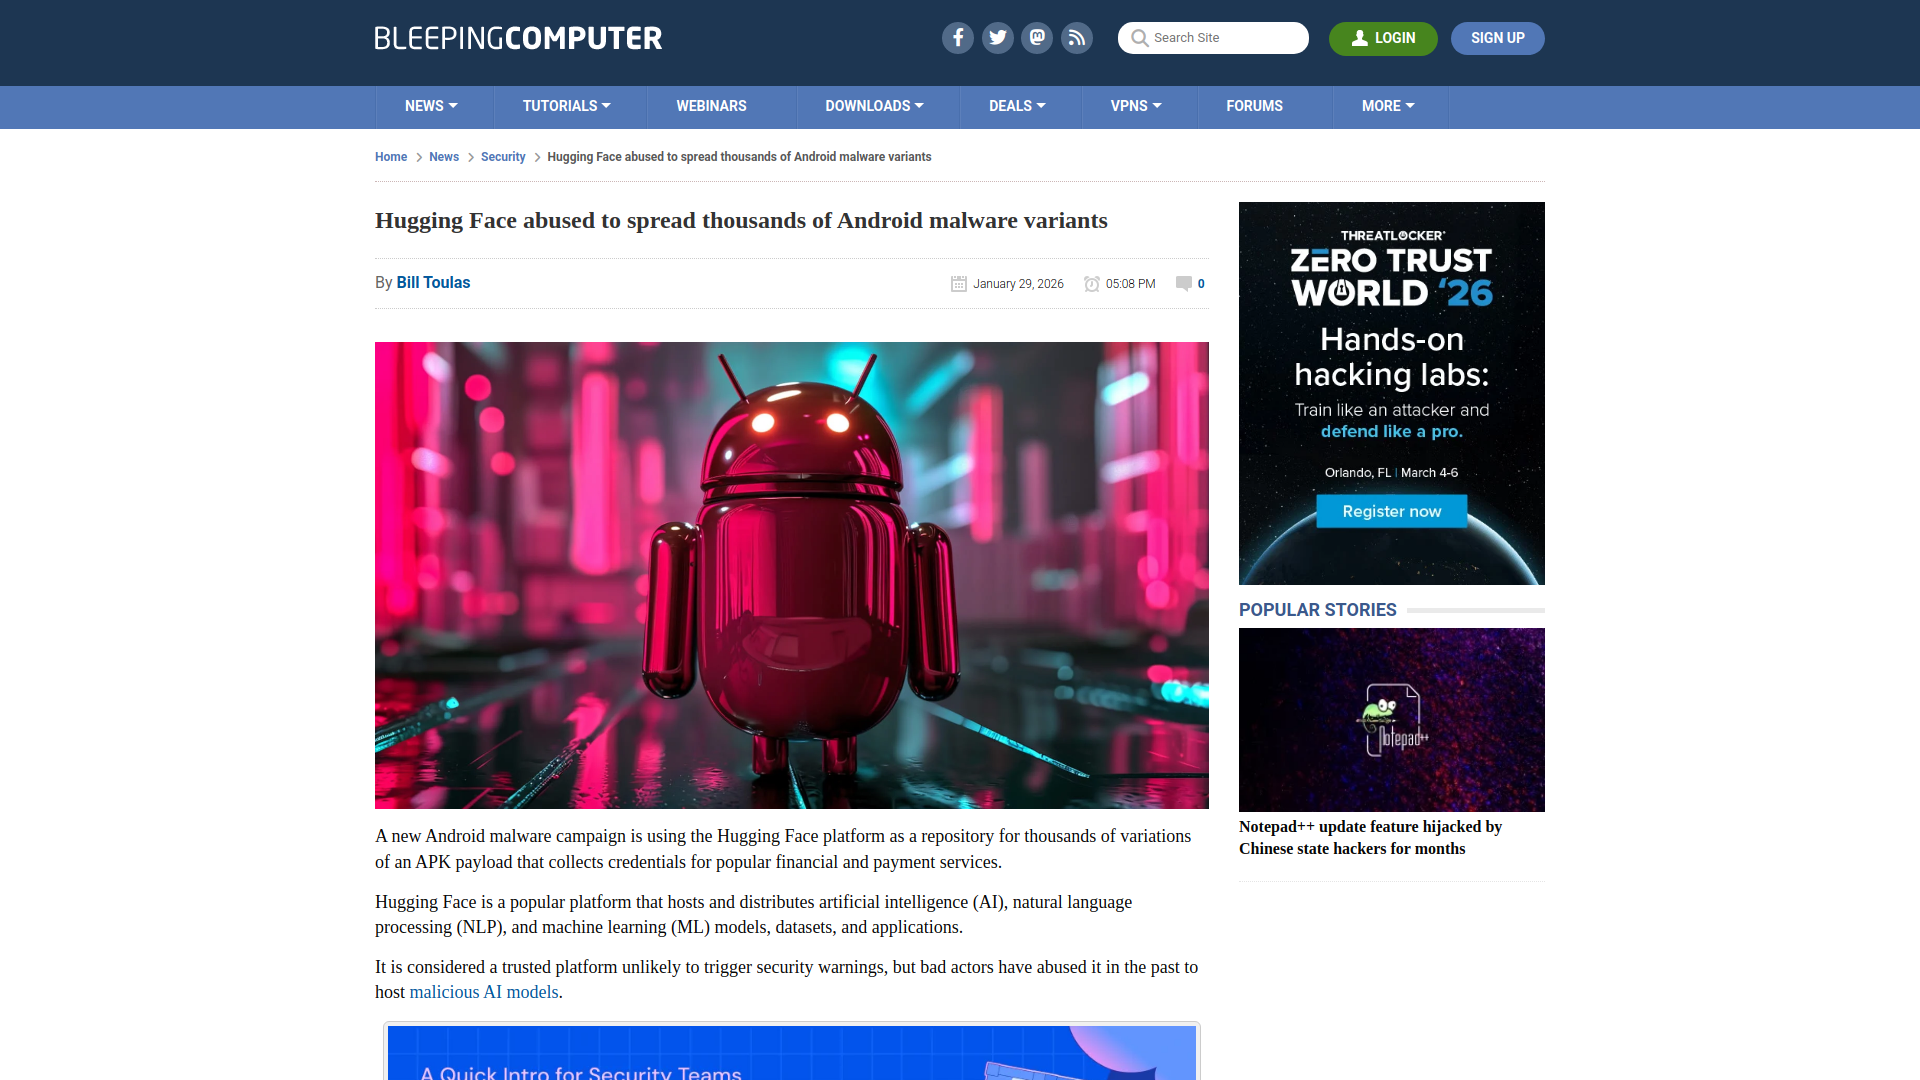Click the search magnifier icon
1920x1080 pixels.
pos(1139,38)
